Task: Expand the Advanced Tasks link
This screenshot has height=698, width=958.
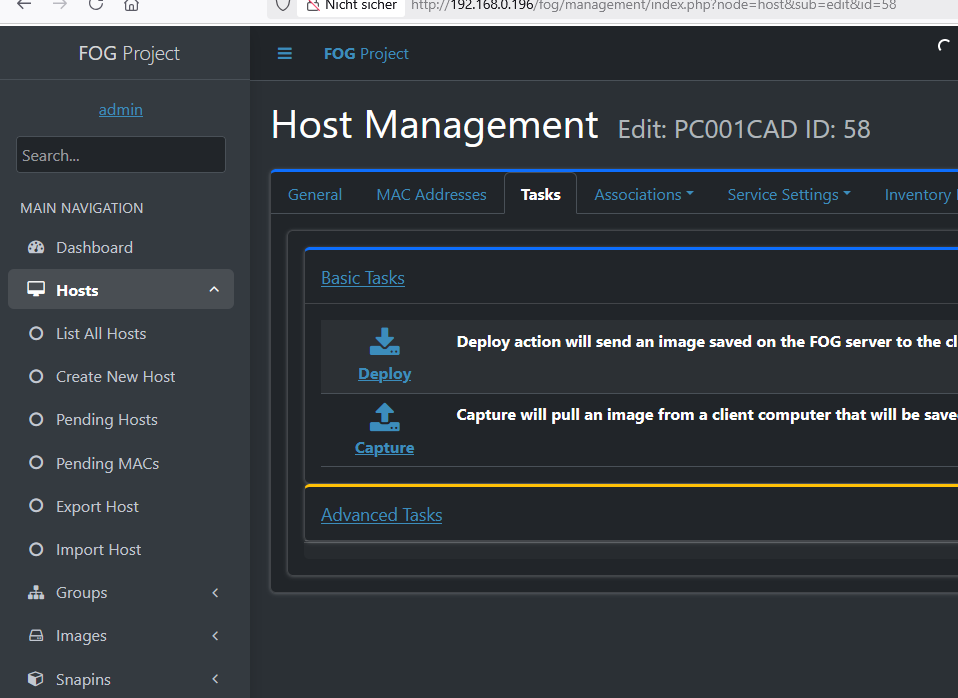Action: (x=382, y=515)
